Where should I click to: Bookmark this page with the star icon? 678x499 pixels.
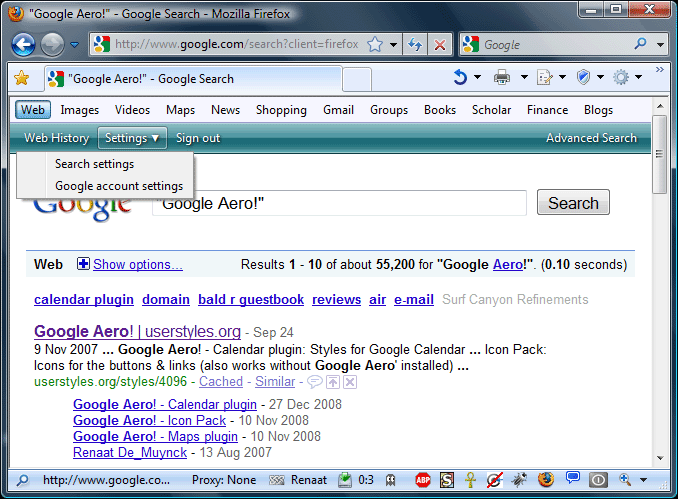pos(375,44)
